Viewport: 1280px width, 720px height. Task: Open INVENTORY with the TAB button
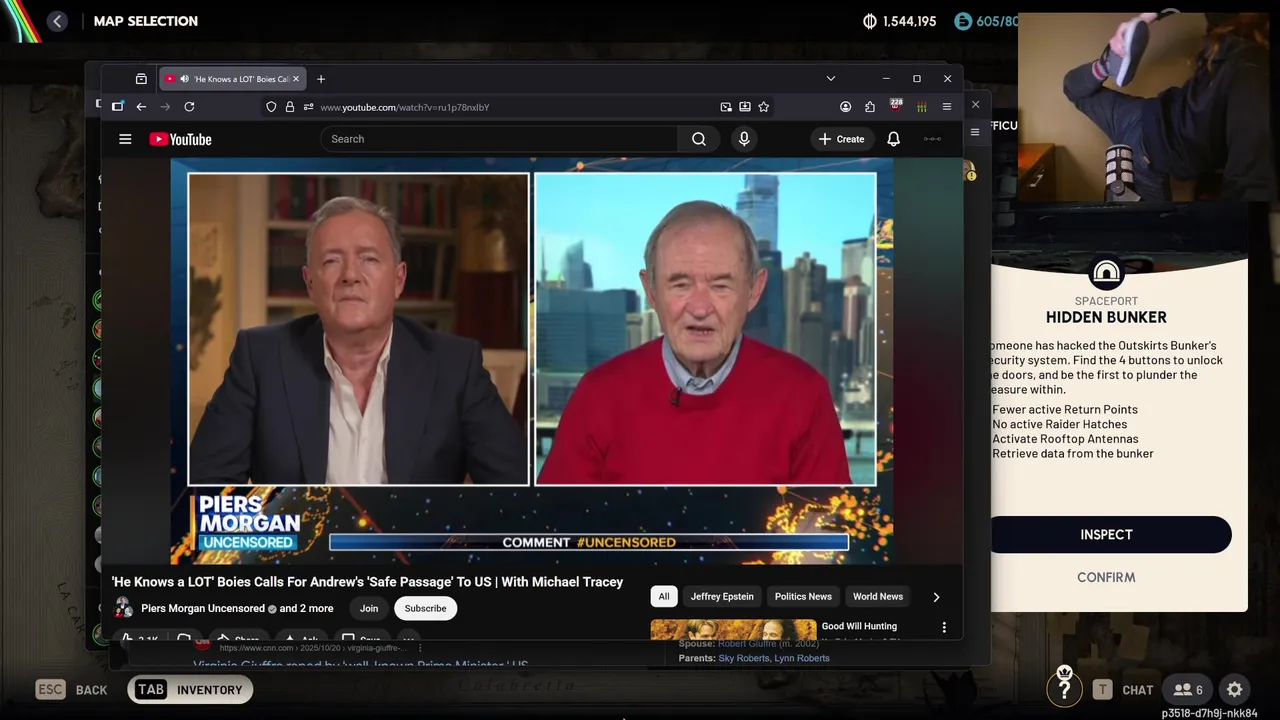tap(190, 690)
